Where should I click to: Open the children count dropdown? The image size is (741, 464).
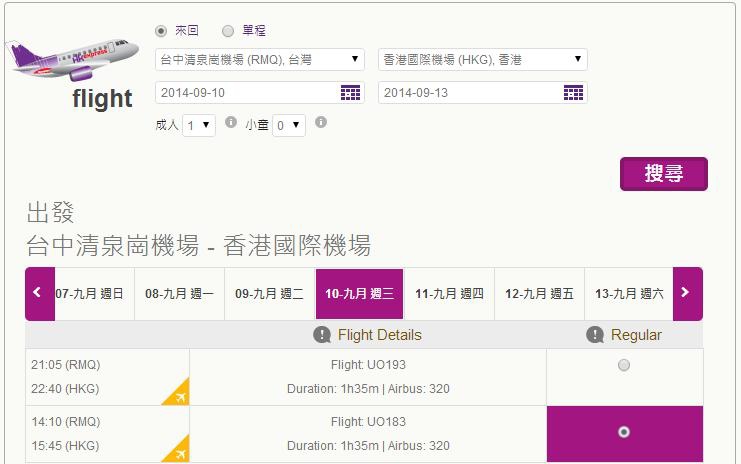(x=289, y=125)
